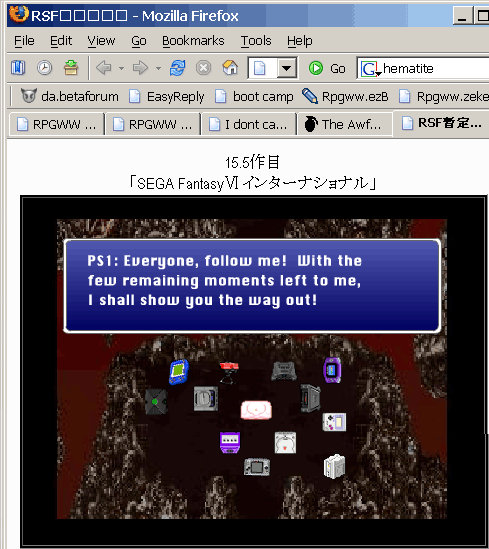Switch to 'The Awf...' tab
This screenshot has height=549, width=489.
(x=345, y=124)
